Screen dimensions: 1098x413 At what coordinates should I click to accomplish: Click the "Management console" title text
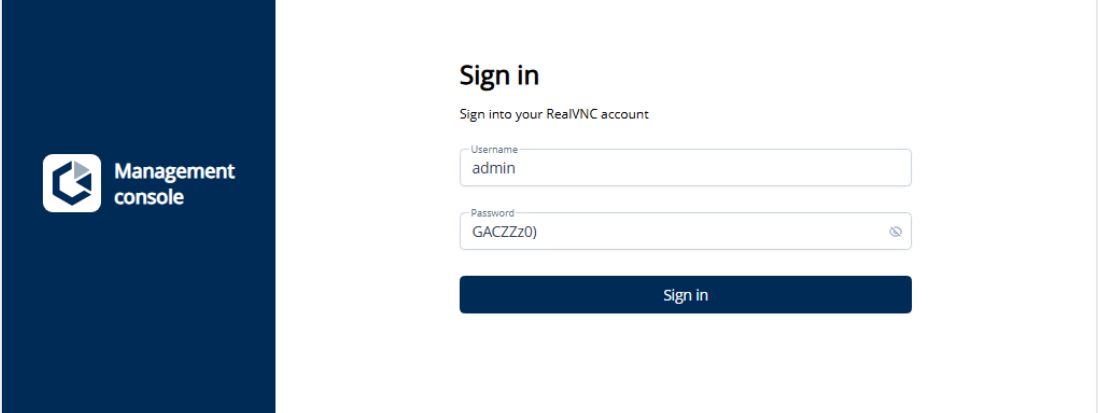pos(174,184)
